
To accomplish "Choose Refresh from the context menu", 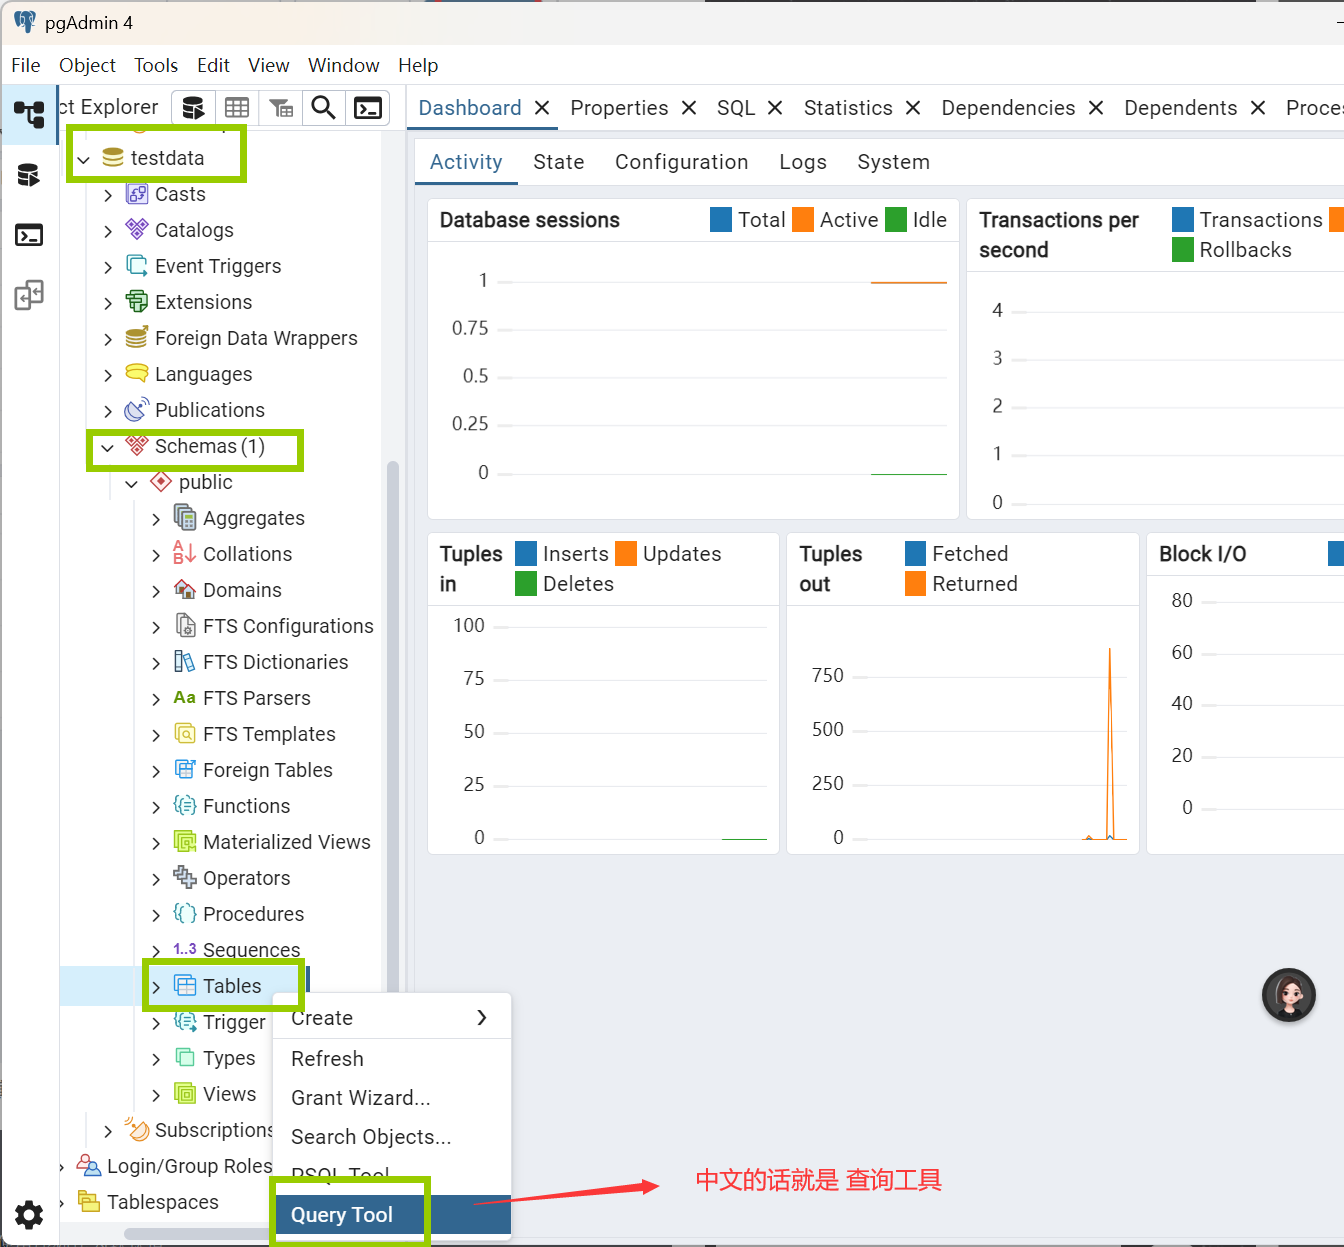I will (391, 1059).
